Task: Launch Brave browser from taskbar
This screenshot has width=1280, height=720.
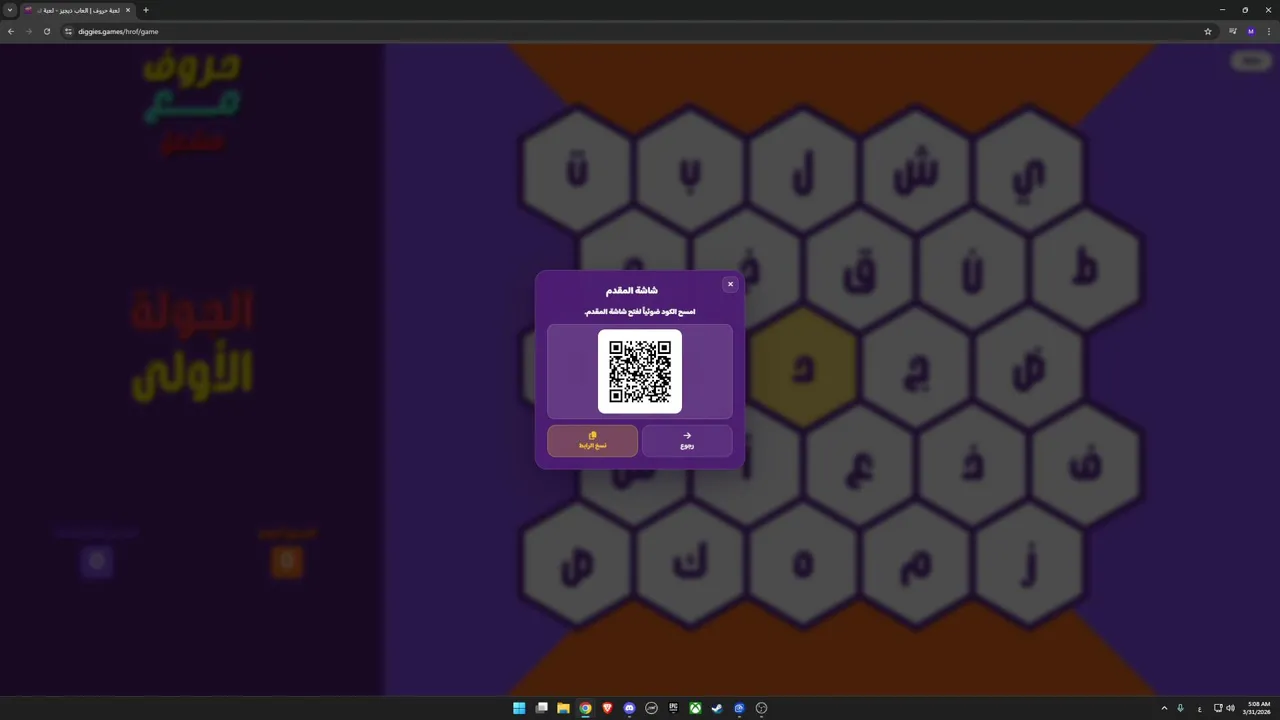Action: (607, 708)
